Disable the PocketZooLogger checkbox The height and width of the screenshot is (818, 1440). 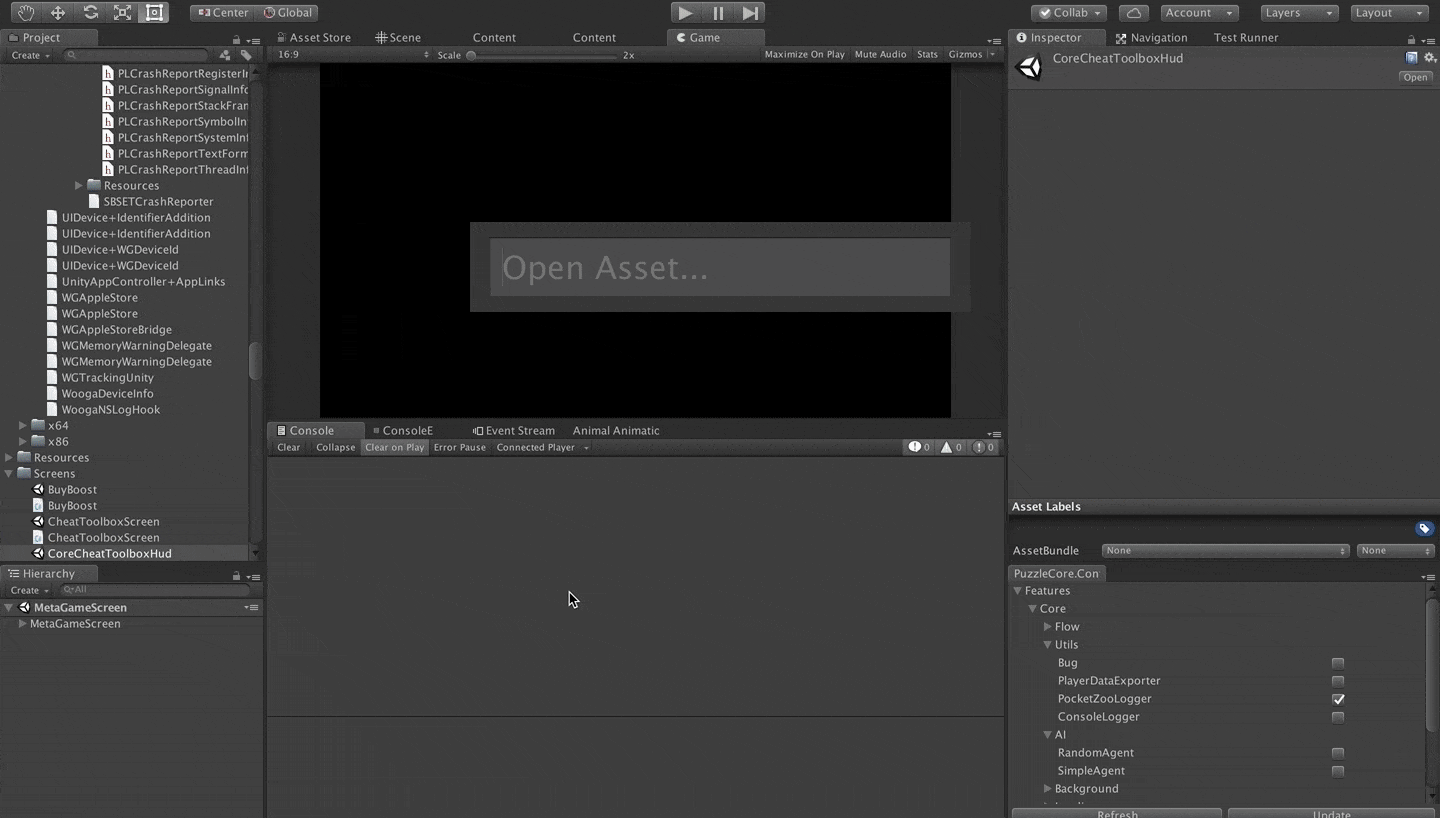tap(1338, 699)
